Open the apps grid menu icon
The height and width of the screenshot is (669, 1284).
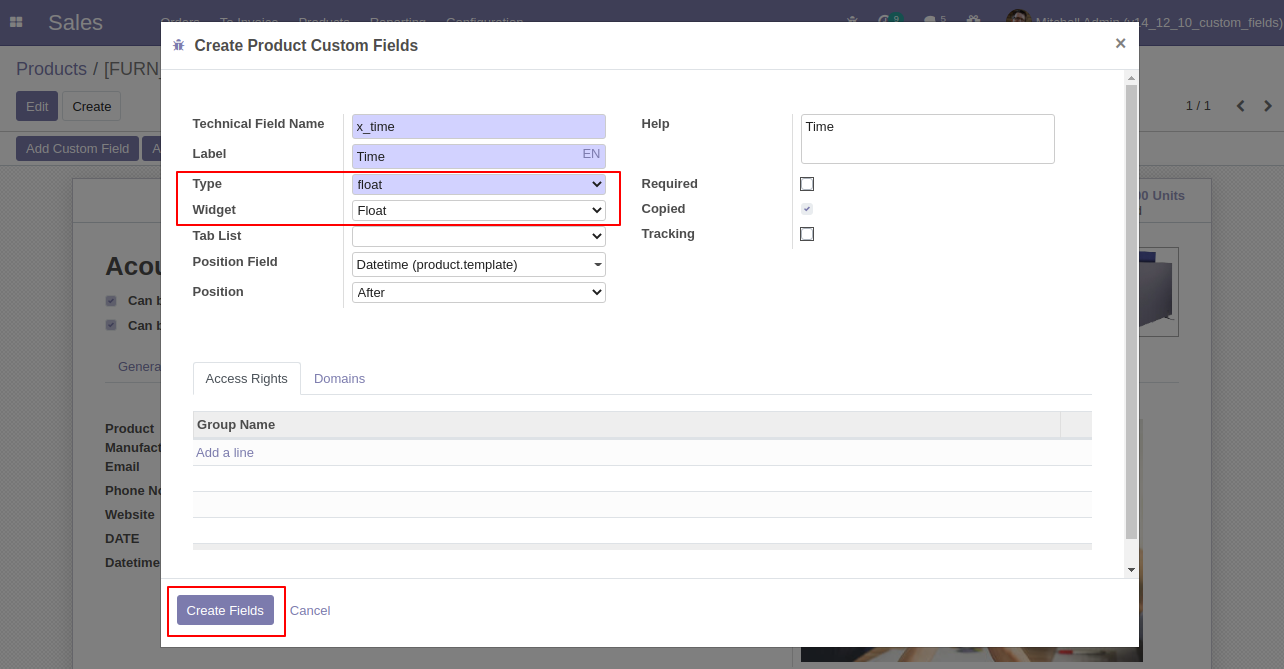click(16, 22)
